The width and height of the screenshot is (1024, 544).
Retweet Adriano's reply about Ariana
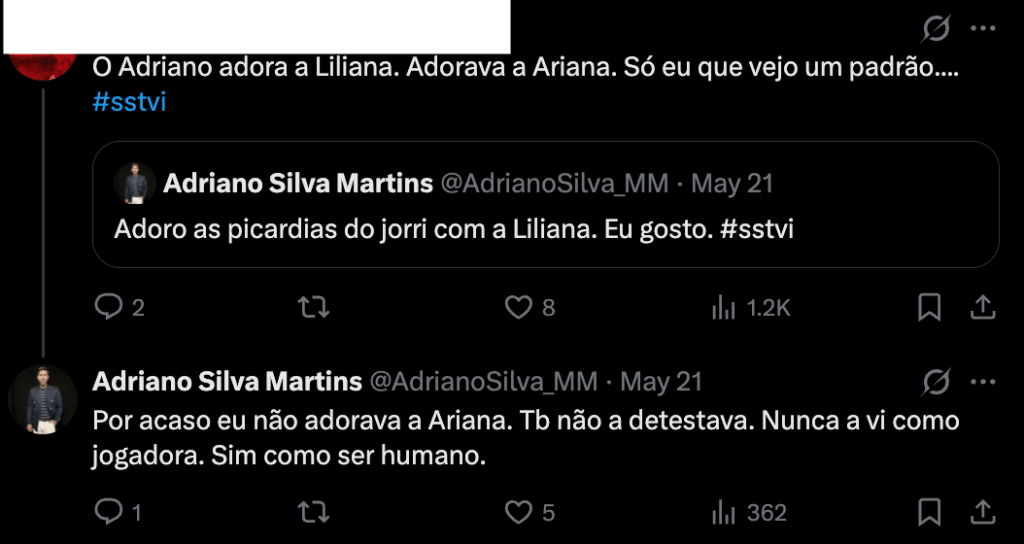click(313, 513)
